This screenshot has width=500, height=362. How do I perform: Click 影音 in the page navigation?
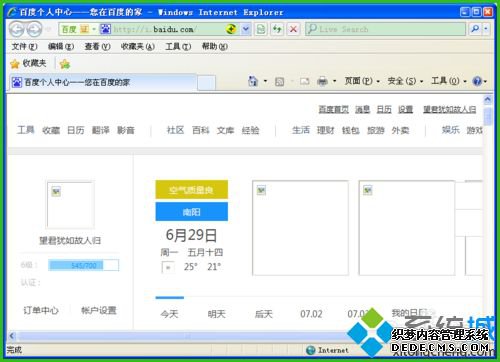click(126, 130)
